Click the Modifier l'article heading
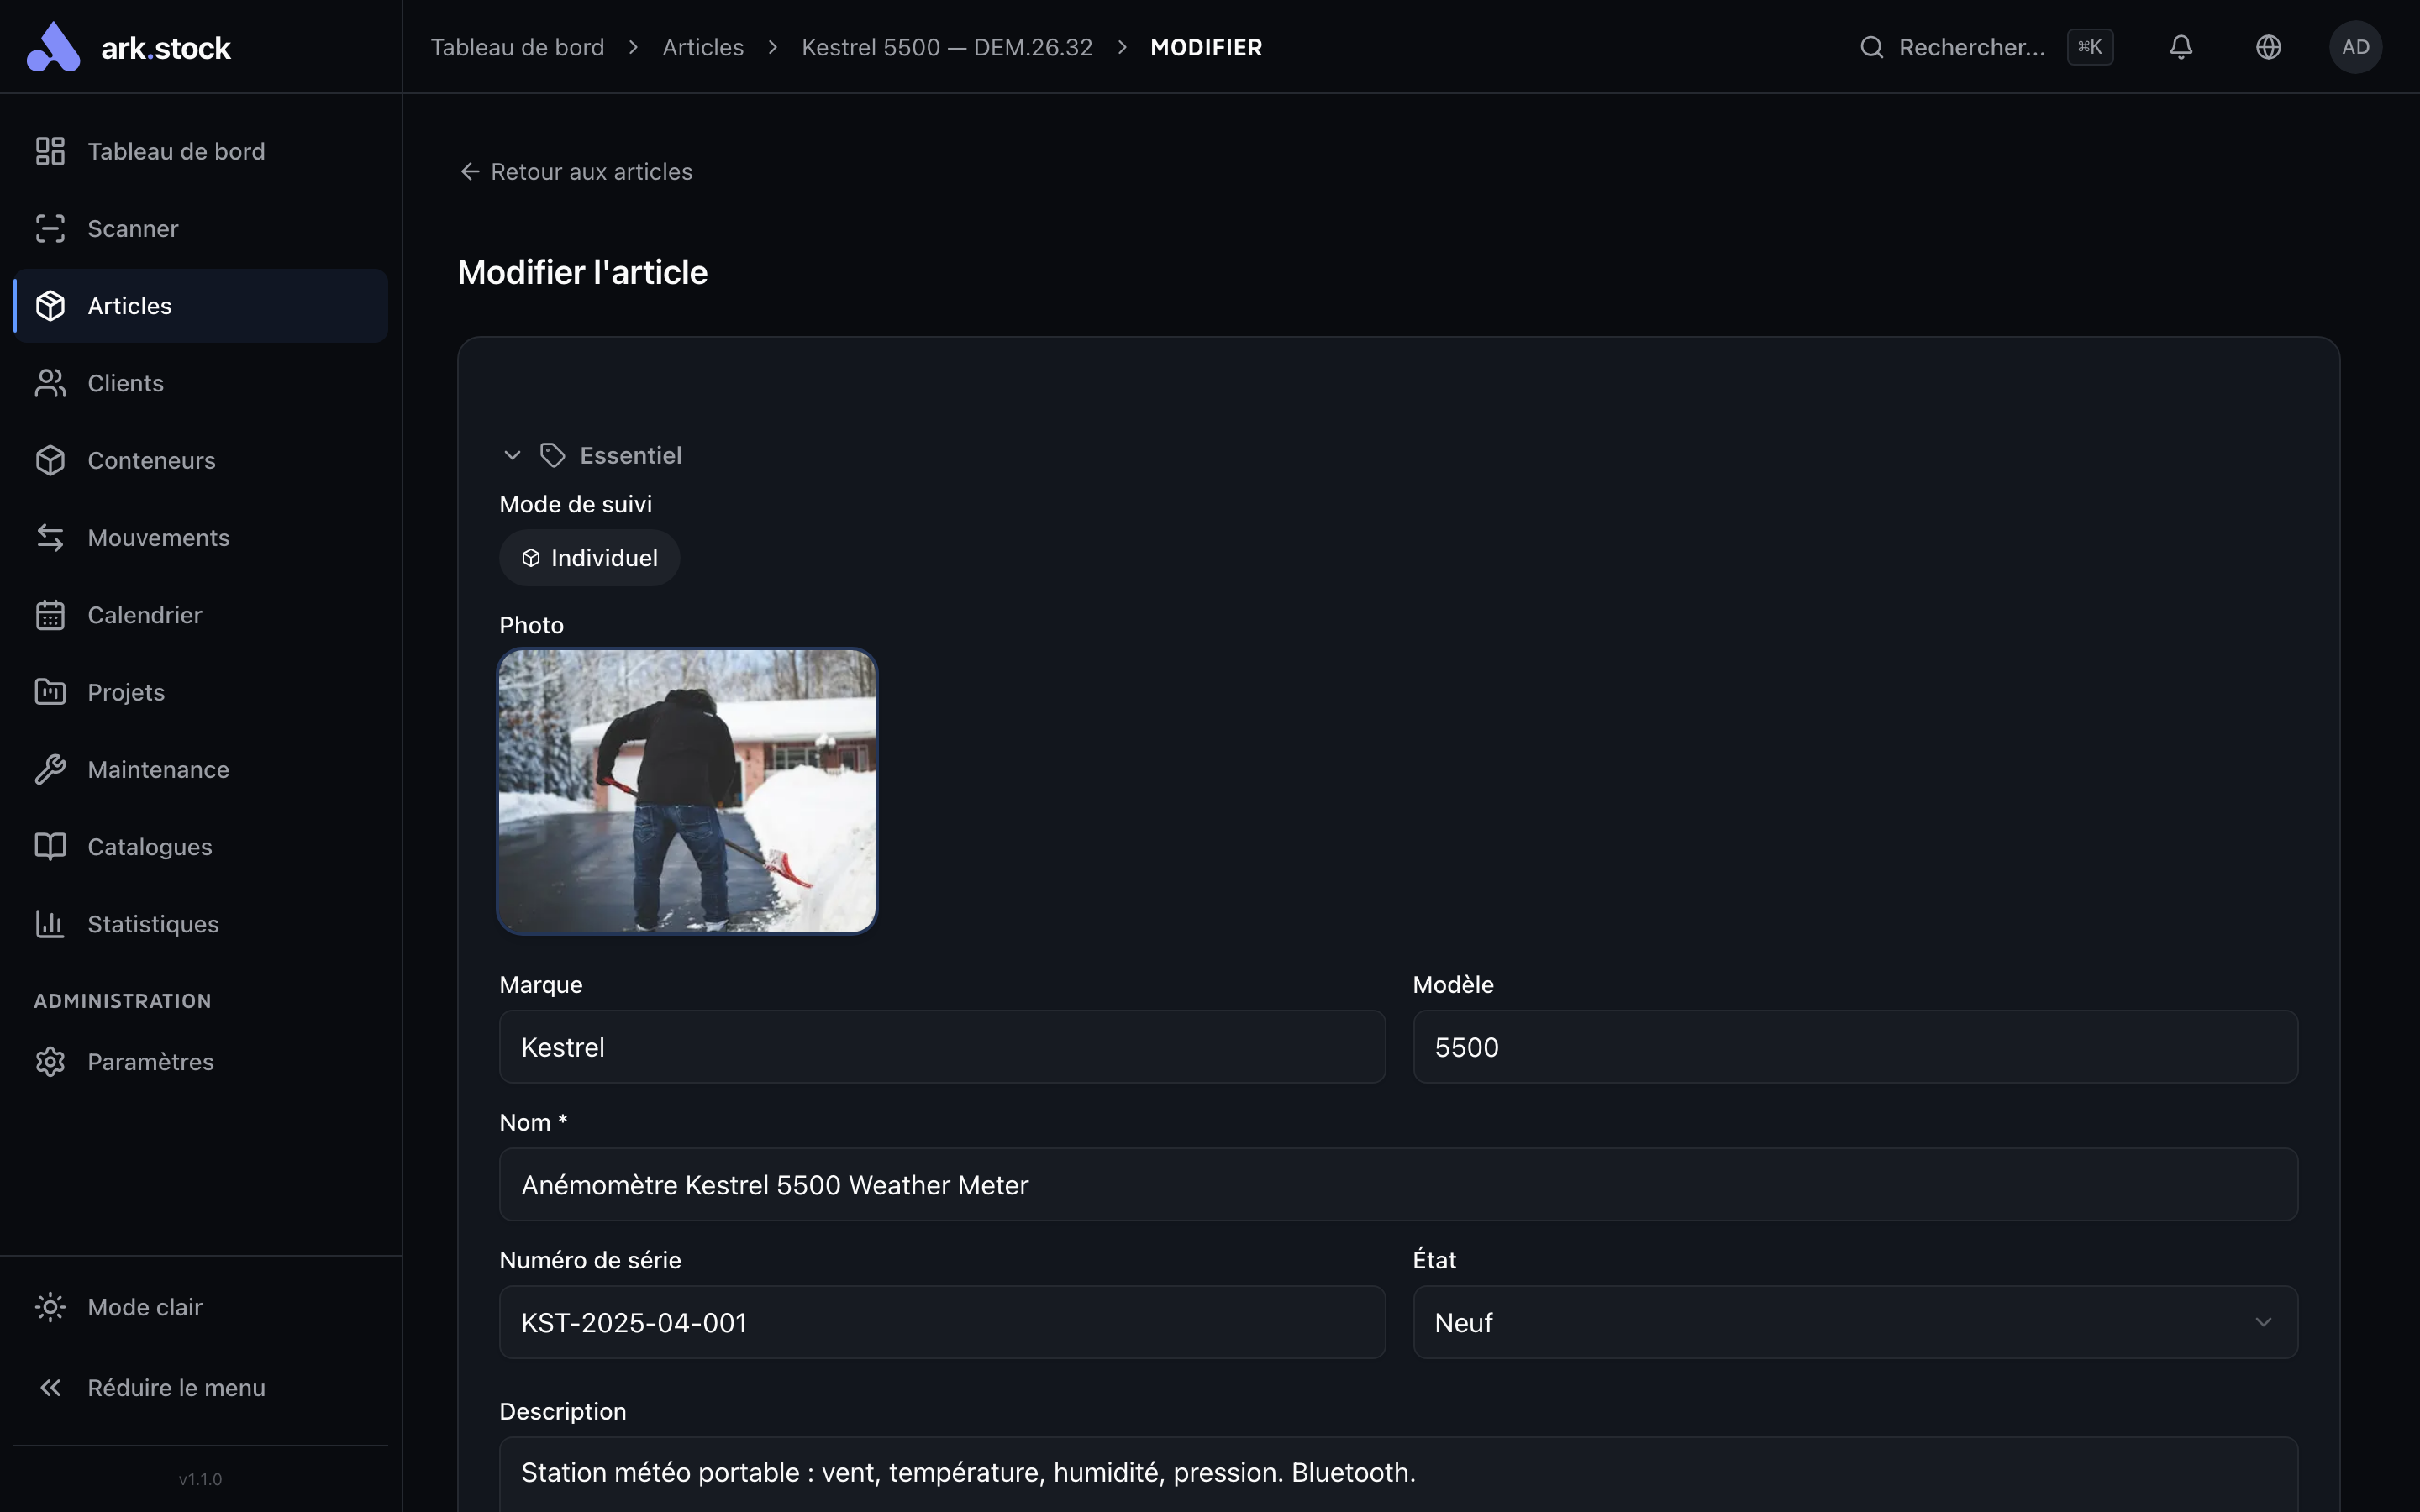The height and width of the screenshot is (1512, 2420). click(x=582, y=272)
